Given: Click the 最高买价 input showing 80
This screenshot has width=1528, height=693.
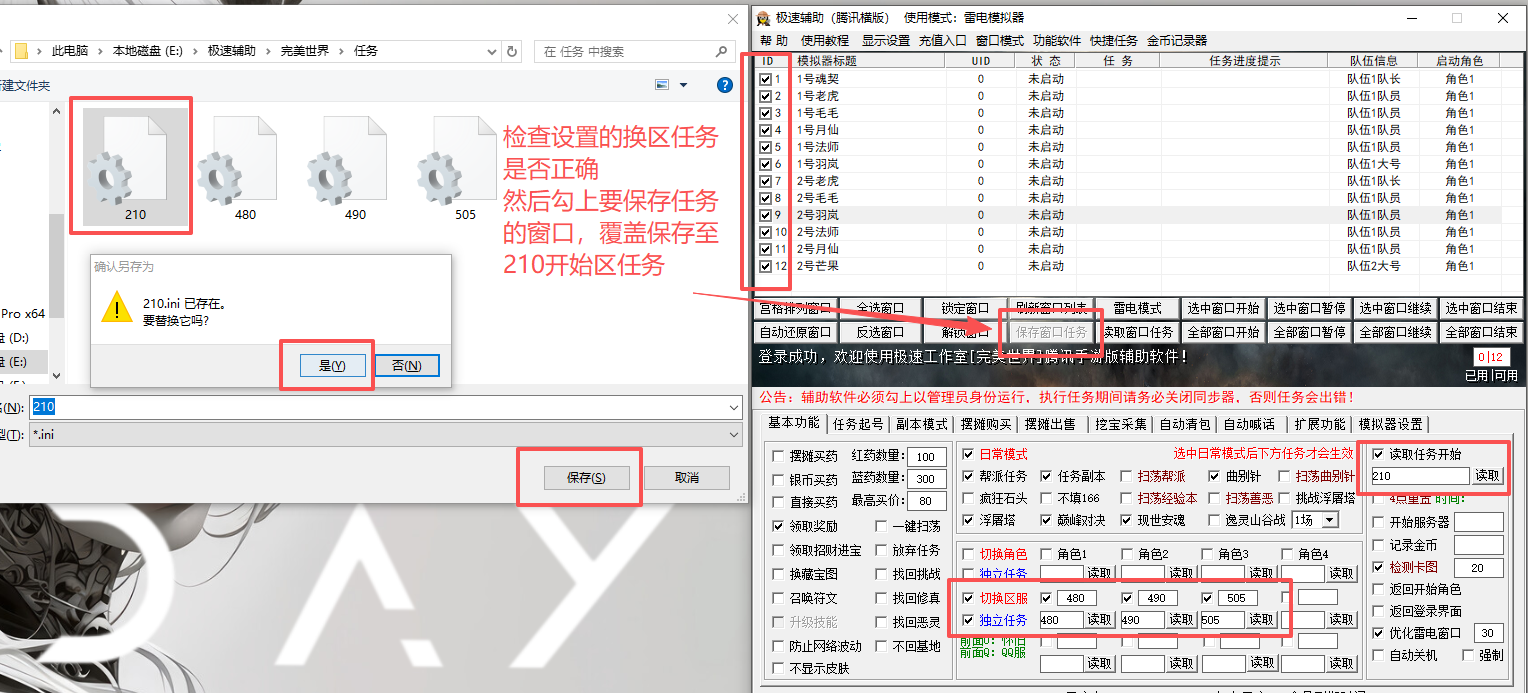Looking at the screenshot, I should point(925,501).
